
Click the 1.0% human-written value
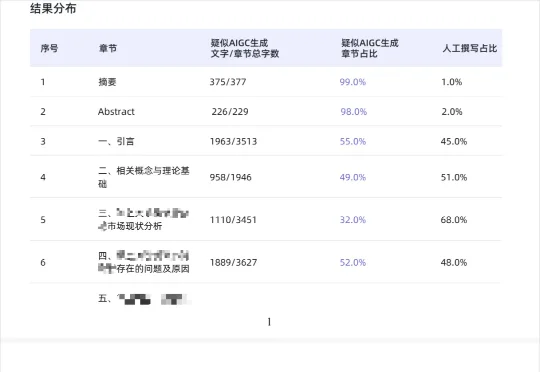pyautogui.click(x=452, y=82)
